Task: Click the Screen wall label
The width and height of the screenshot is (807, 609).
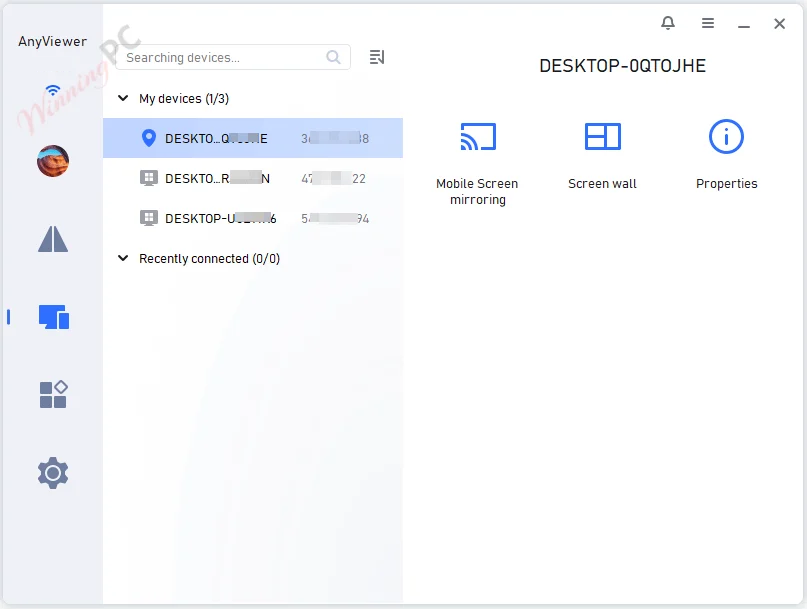Action: click(602, 184)
